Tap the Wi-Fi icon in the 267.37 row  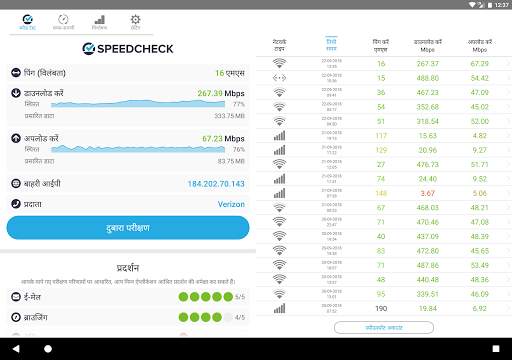tap(279, 63)
